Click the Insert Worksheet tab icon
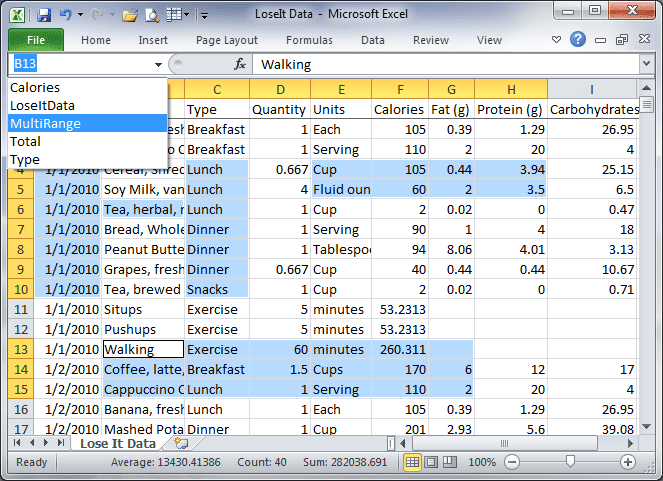 (x=180, y=443)
